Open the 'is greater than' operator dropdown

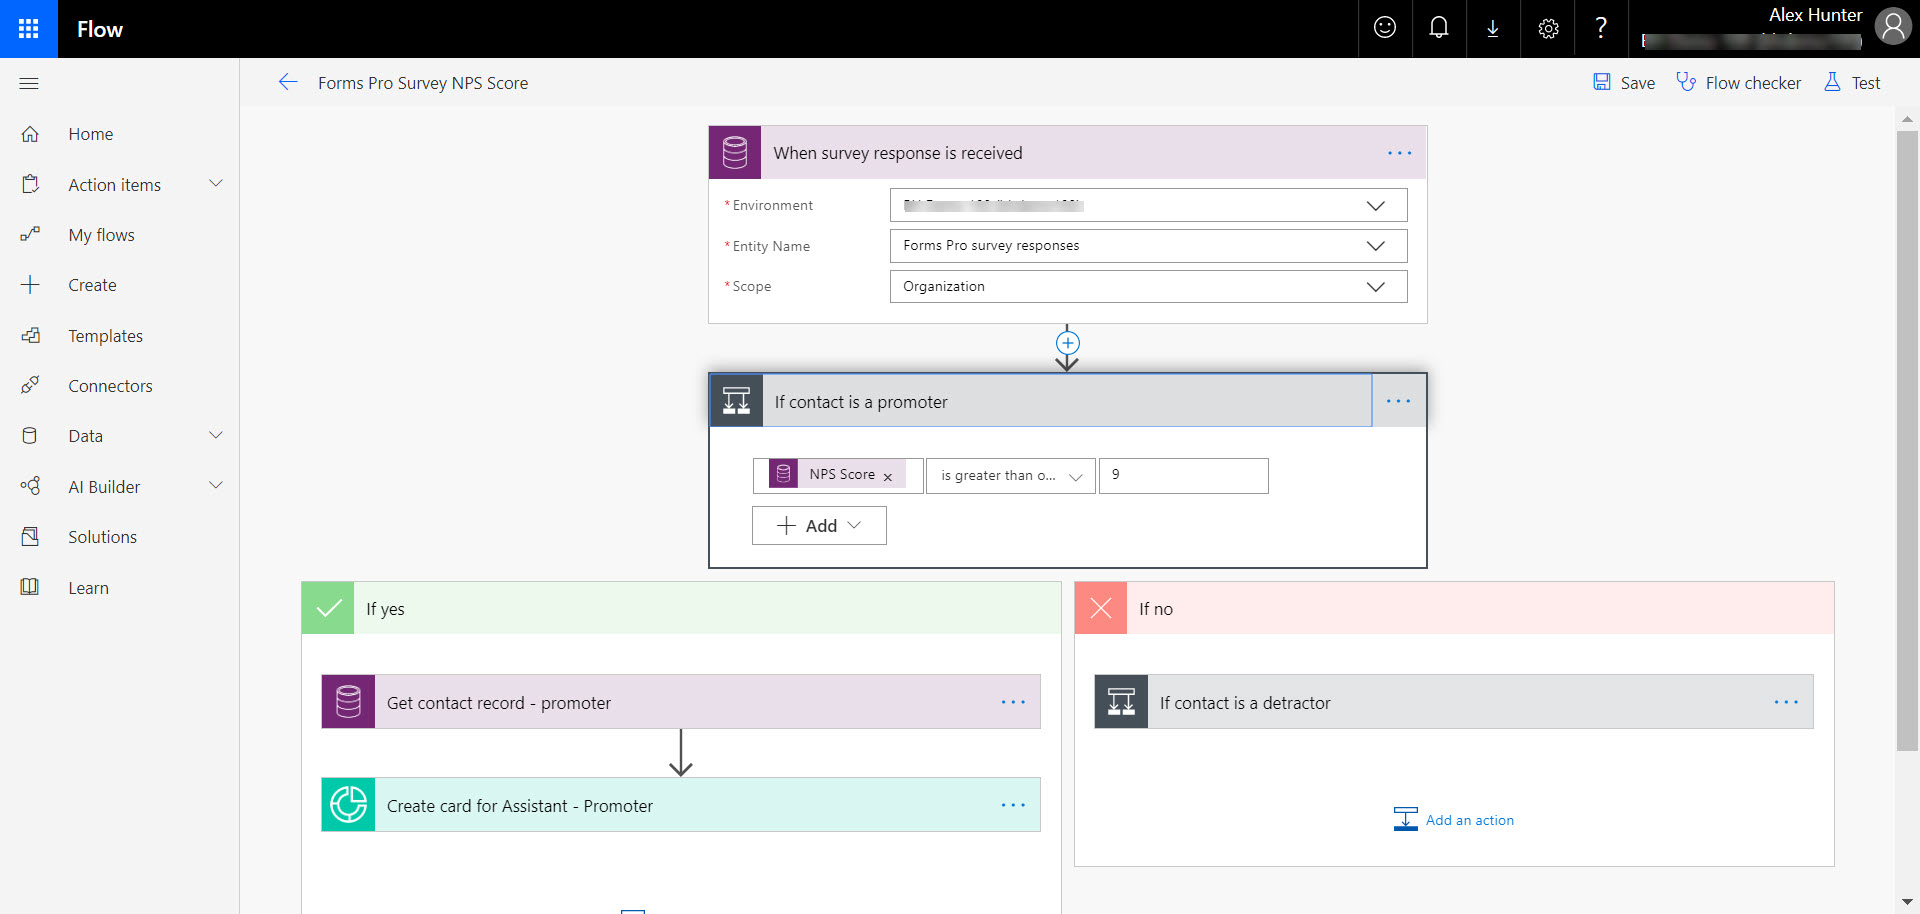click(x=1010, y=476)
